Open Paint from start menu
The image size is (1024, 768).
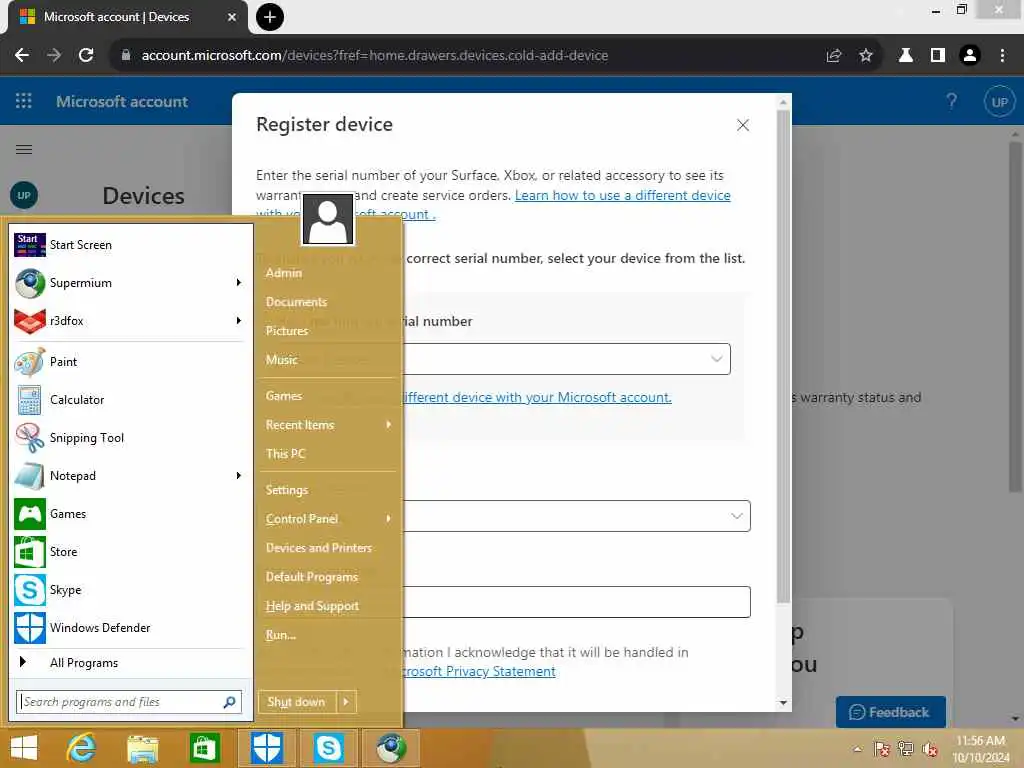[129, 362]
